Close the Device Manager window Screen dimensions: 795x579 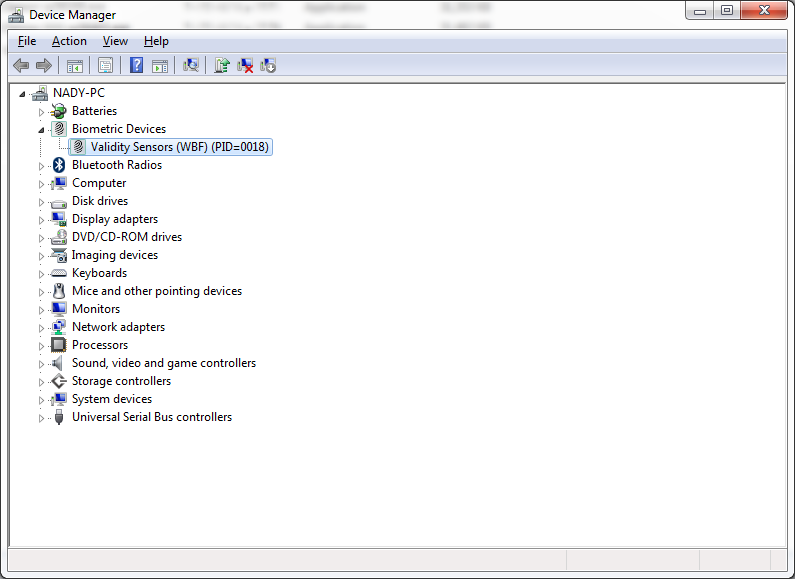coord(764,10)
